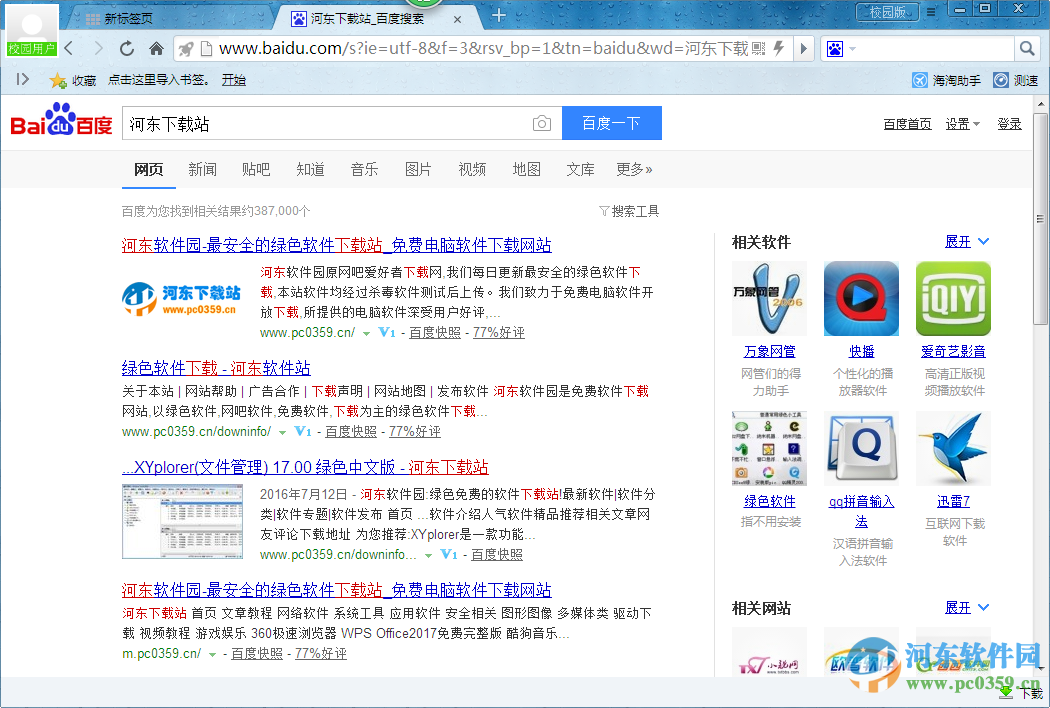Toggle the sidebar panel icon on bookmarks bar
Image resolution: width=1050 pixels, height=708 pixels.
[x=23, y=79]
